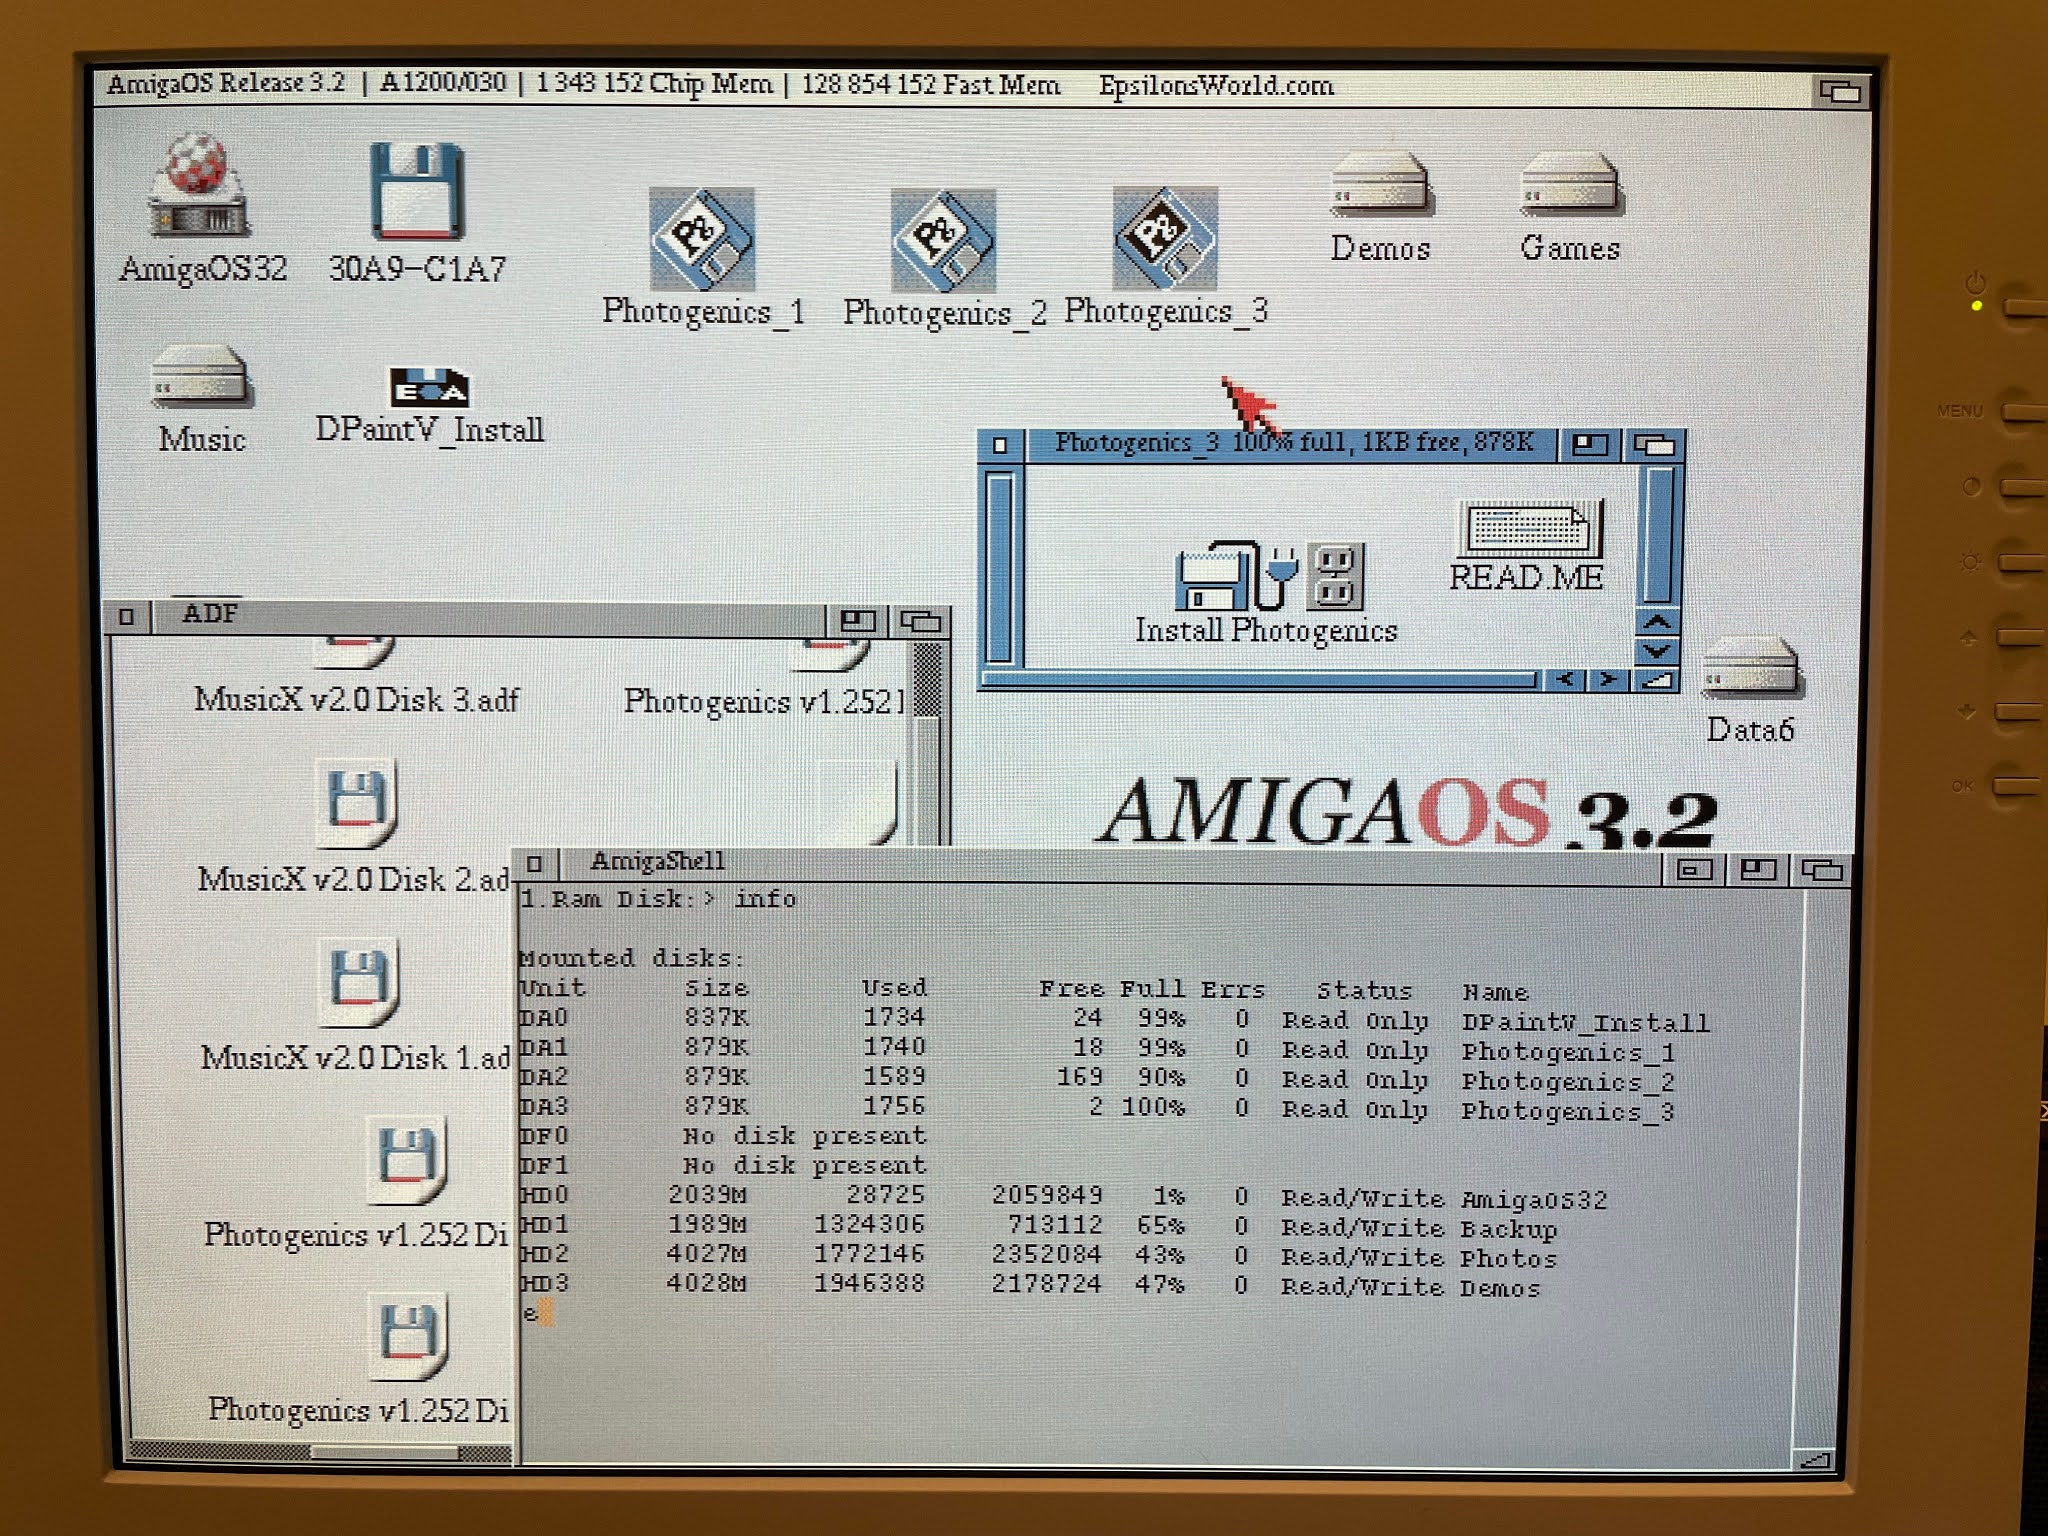Click left arrow in Photogenics_3 window scrollbar
Image resolution: width=2048 pixels, height=1536 pixels.
tap(1565, 680)
